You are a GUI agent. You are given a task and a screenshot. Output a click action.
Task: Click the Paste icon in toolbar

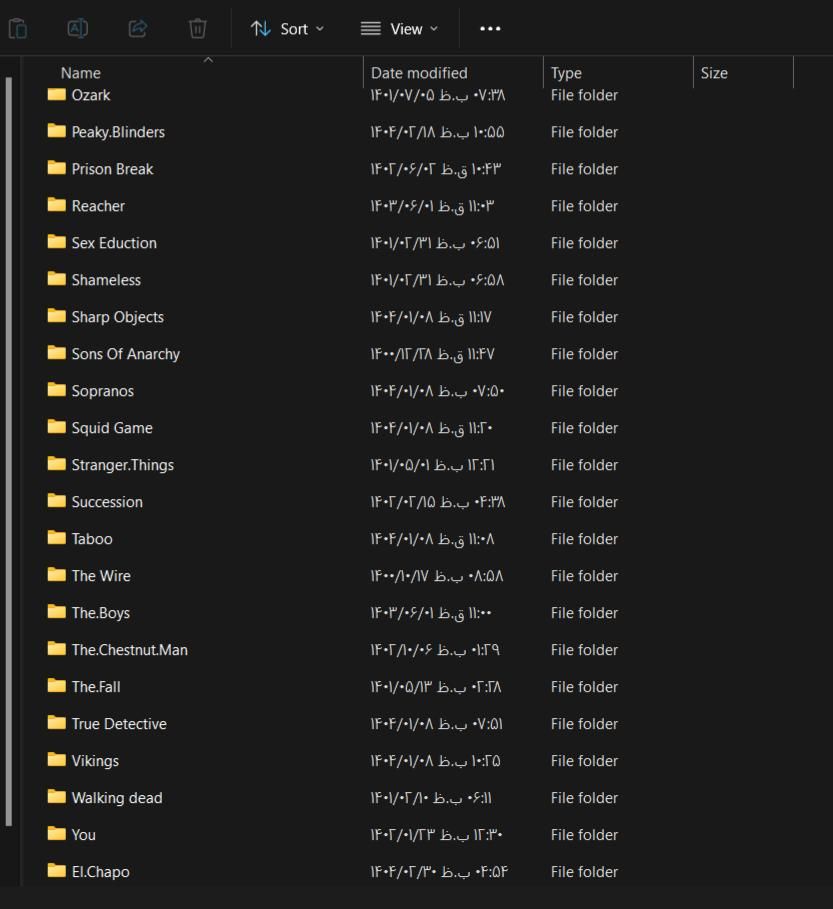18,28
